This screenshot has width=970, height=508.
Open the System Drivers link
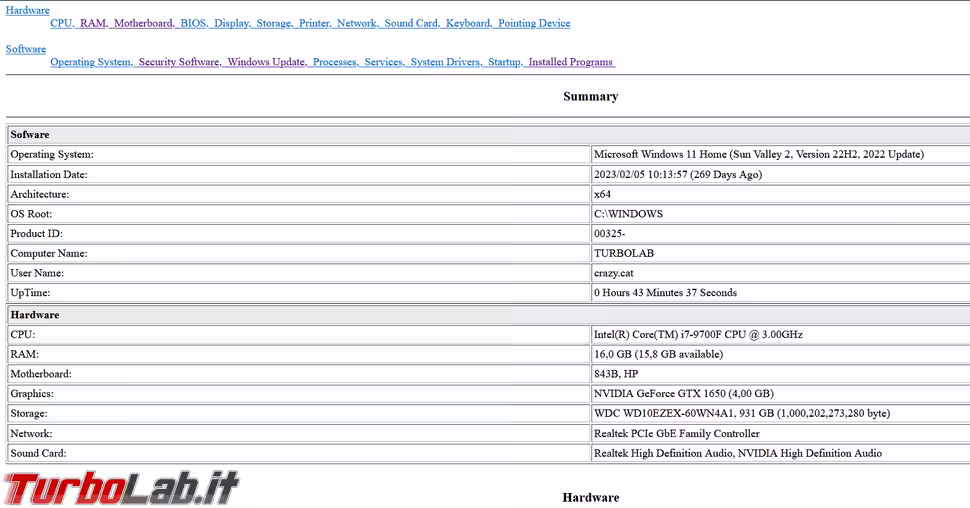[x=445, y=62]
